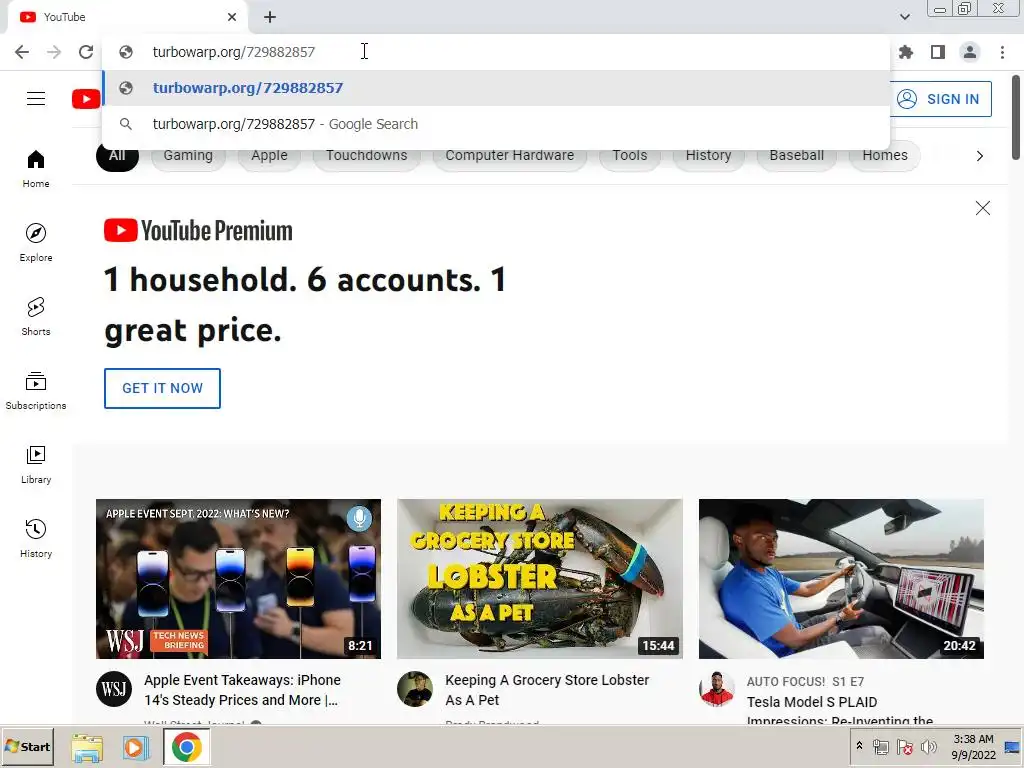Click the SIGN IN button

(x=940, y=99)
